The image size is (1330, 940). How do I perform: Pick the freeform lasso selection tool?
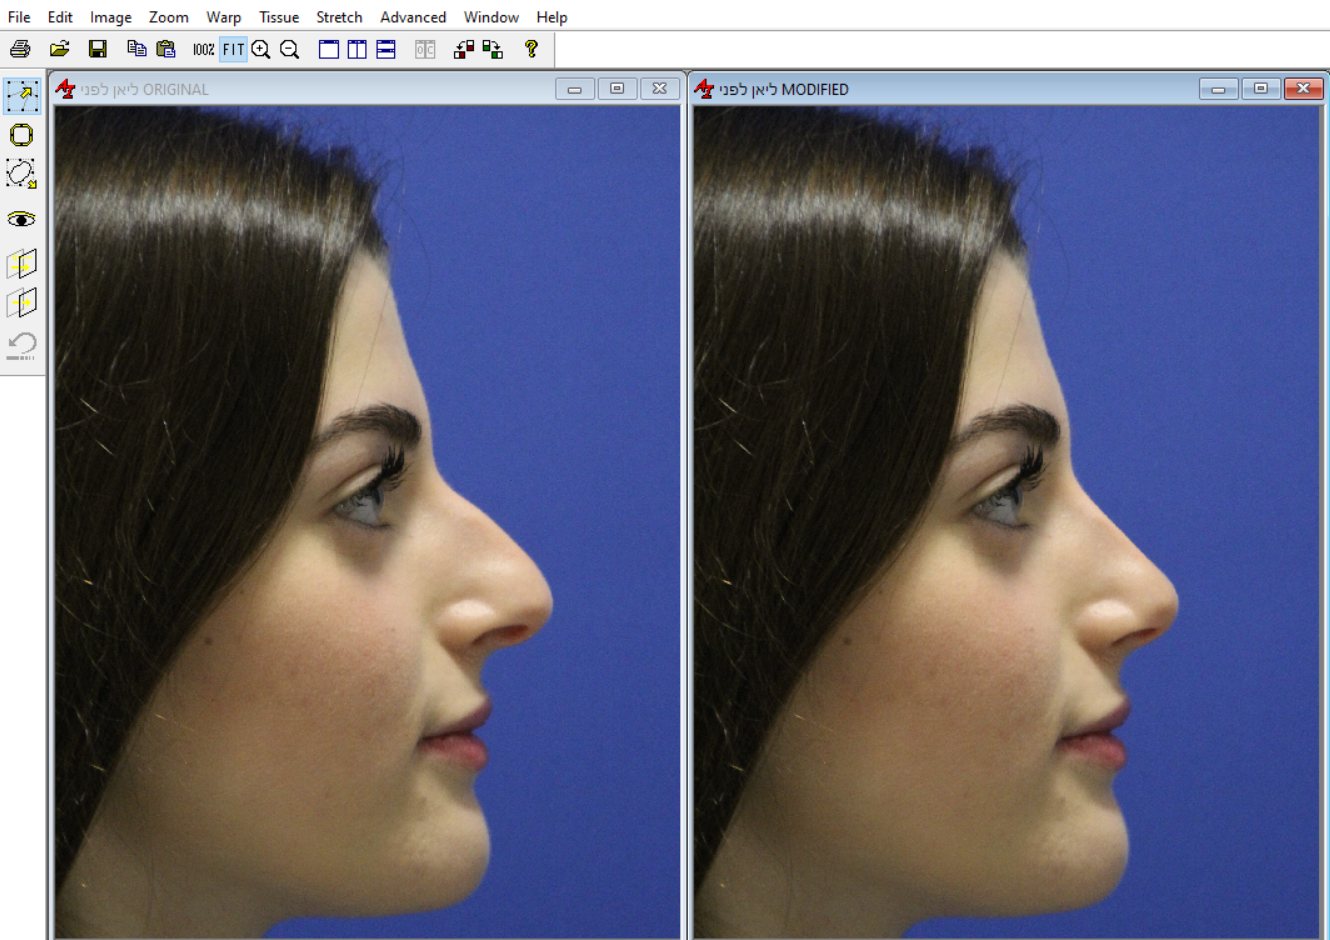pyautogui.click(x=22, y=174)
